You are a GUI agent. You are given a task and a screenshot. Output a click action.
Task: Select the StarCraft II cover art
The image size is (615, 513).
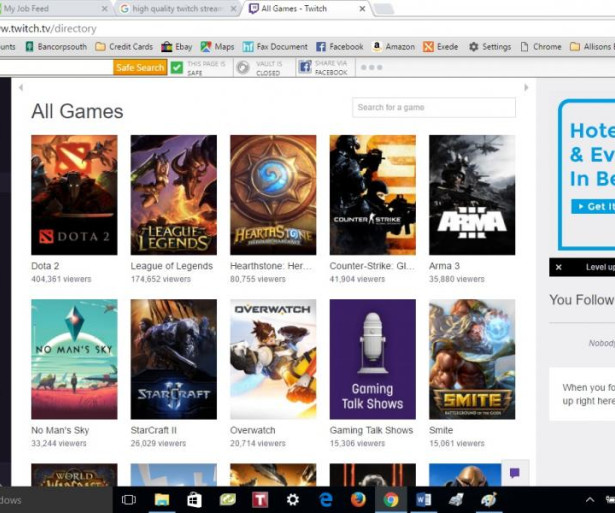pos(173,359)
